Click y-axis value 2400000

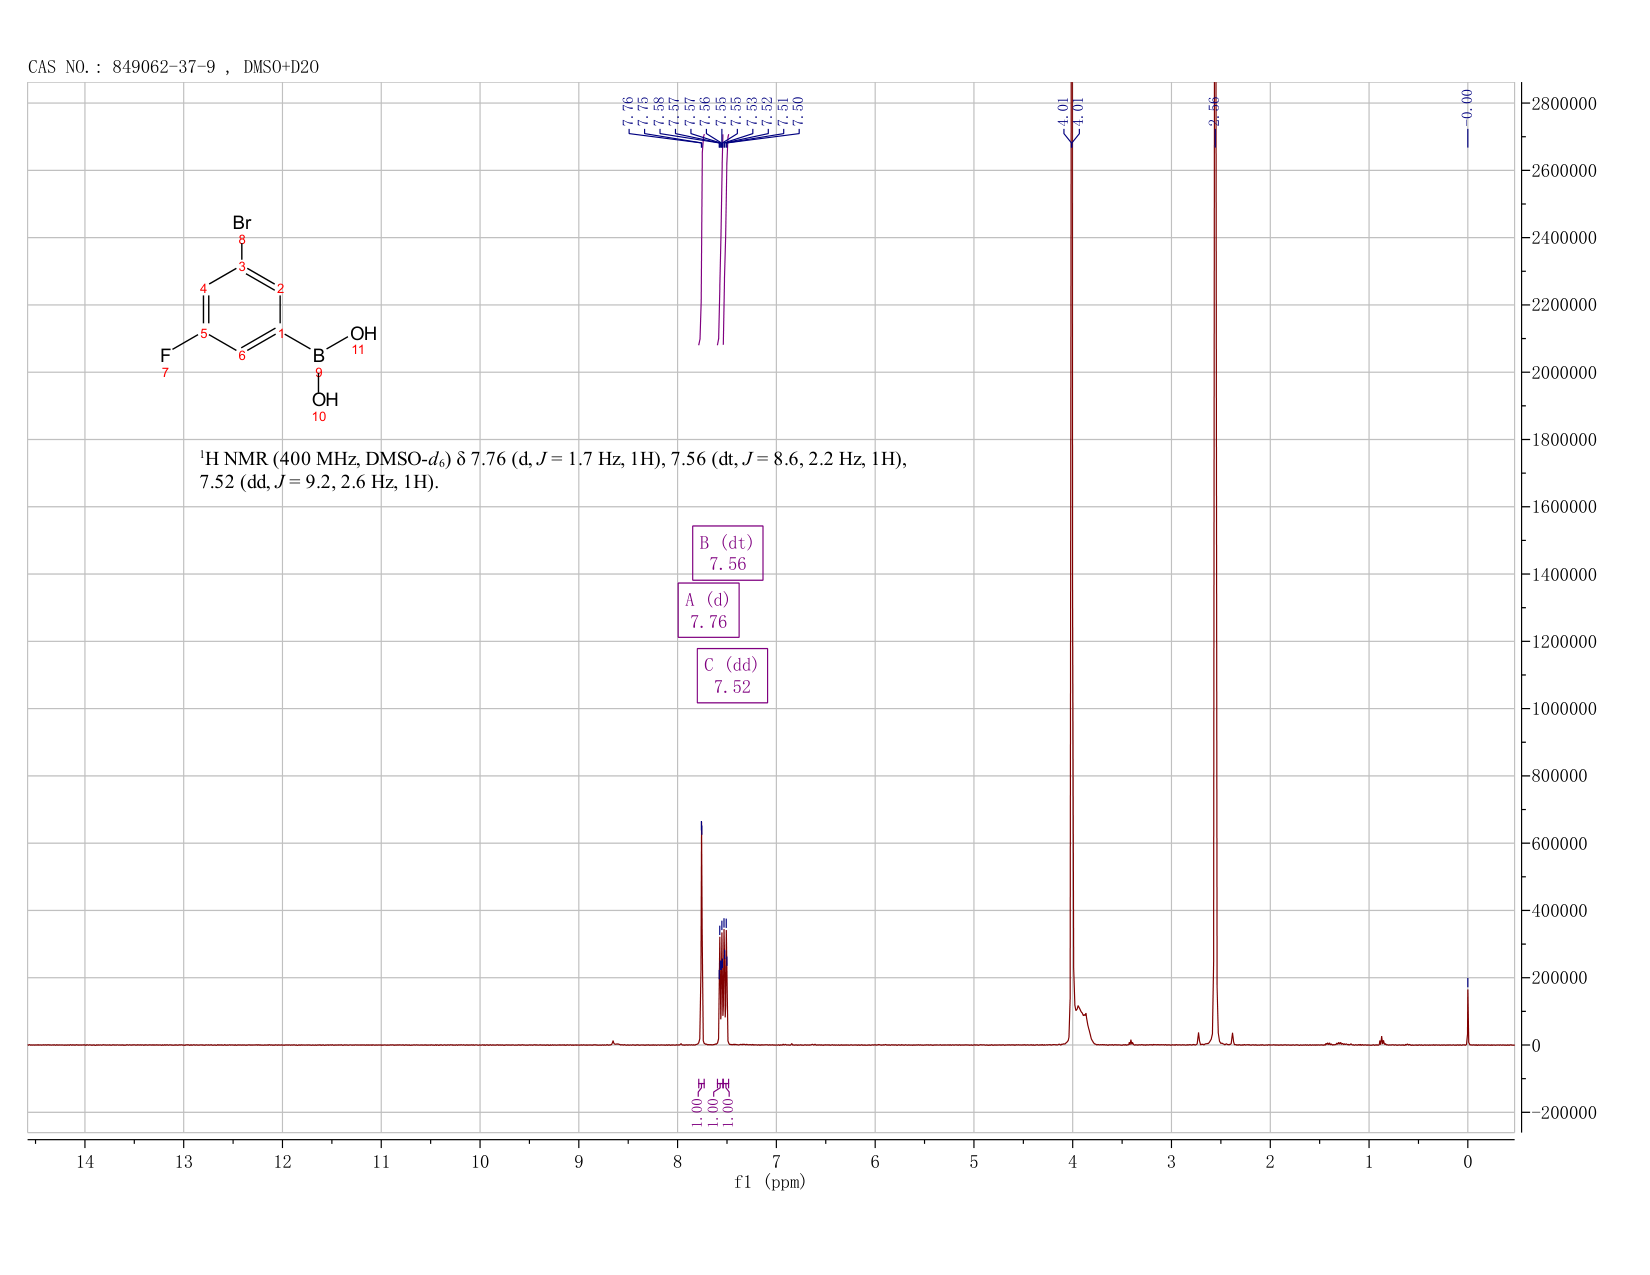pyautogui.click(x=1562, y=238)
